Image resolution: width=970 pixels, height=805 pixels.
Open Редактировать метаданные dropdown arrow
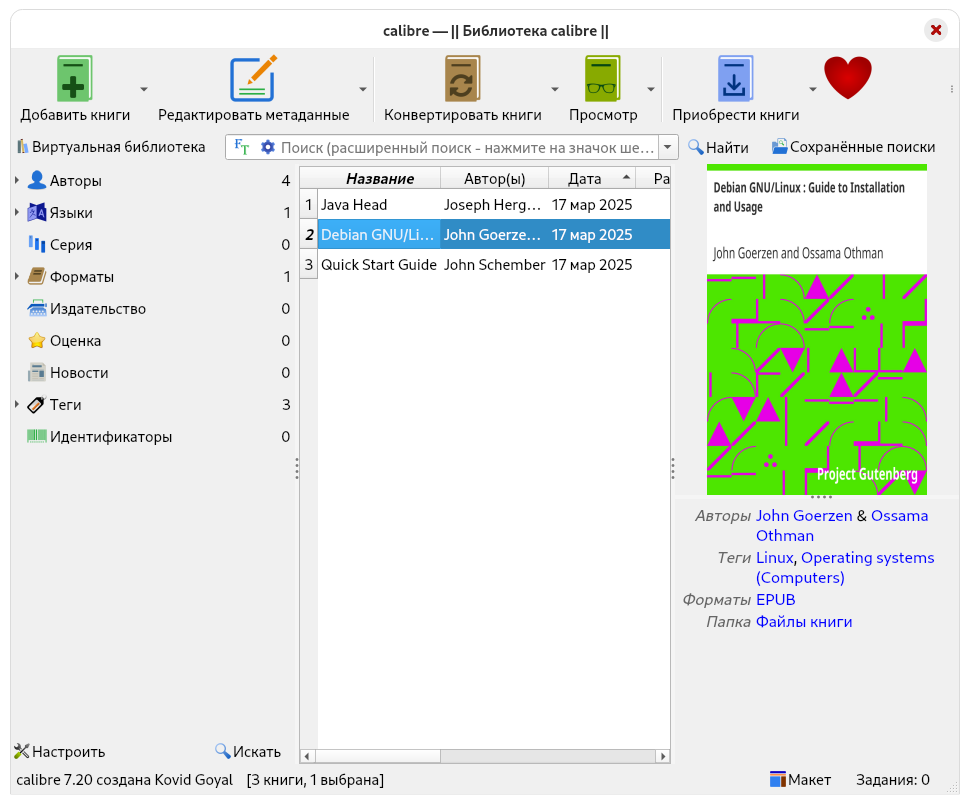363,89
